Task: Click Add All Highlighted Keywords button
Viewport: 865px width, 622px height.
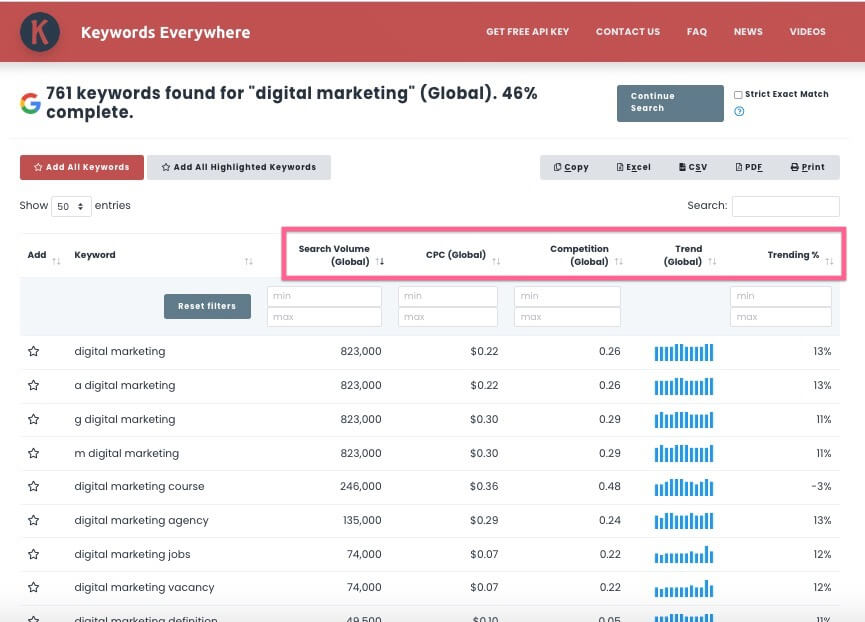Action: pos(239,167)
